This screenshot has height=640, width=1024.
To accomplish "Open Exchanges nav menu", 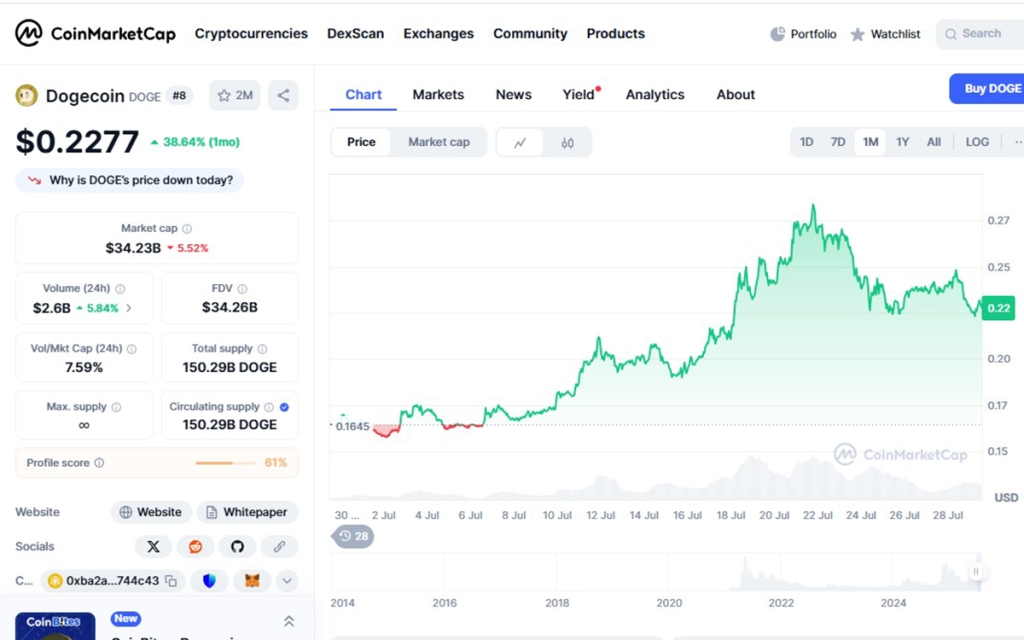I will pos(438,33).
